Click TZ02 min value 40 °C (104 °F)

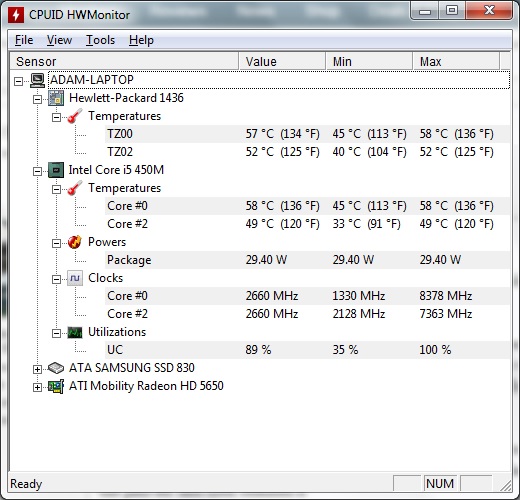click(x=369, y=152)
